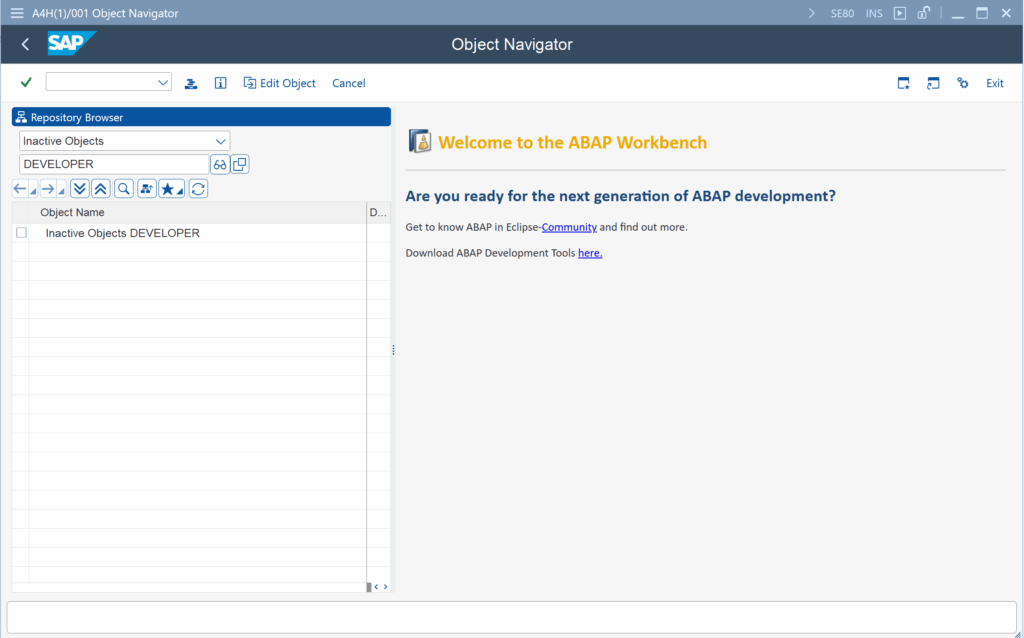Select the Add to Favorites star icon

167,188
